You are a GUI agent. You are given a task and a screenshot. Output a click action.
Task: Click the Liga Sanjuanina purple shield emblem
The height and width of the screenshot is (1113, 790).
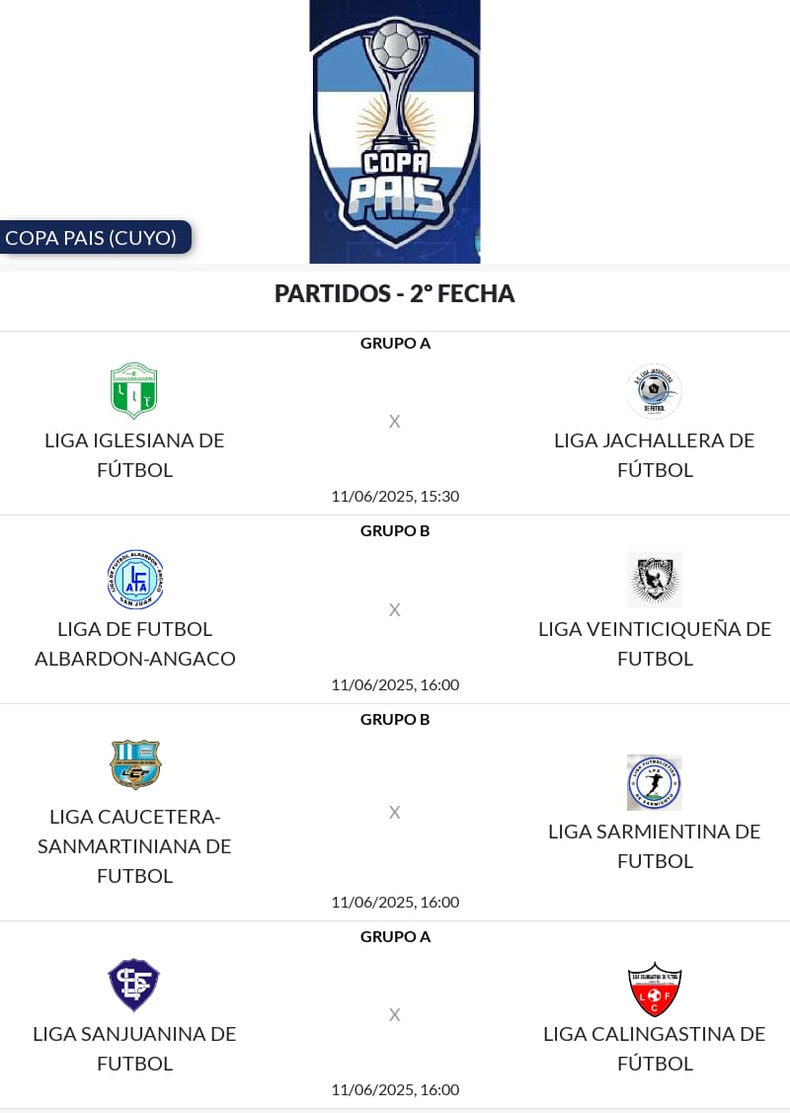[x=133, y=985]
